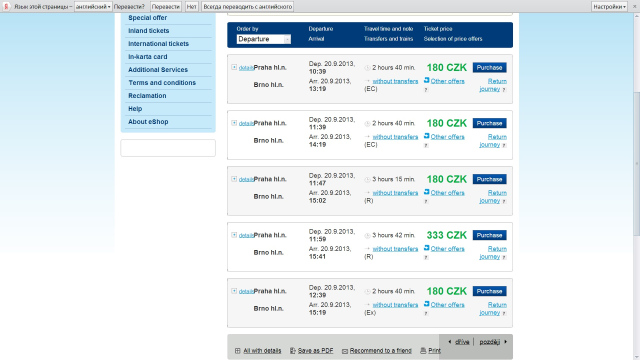The height and width of the screenshot is (360, 640).
Task: Select Return journey for 12:39 departure
Action: click(493, 309)
